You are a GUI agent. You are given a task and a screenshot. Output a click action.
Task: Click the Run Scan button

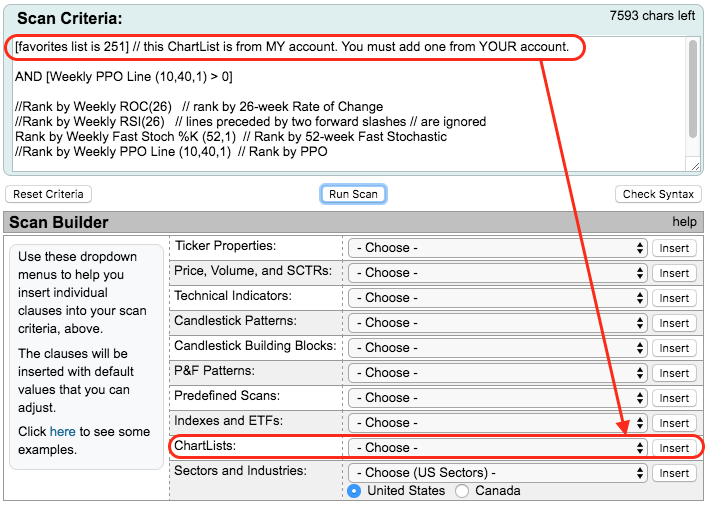click(353, 194)
